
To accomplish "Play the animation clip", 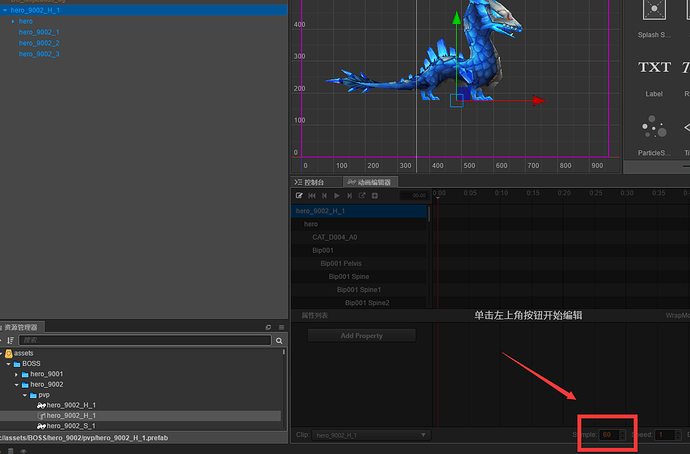I will pos(337,195).
